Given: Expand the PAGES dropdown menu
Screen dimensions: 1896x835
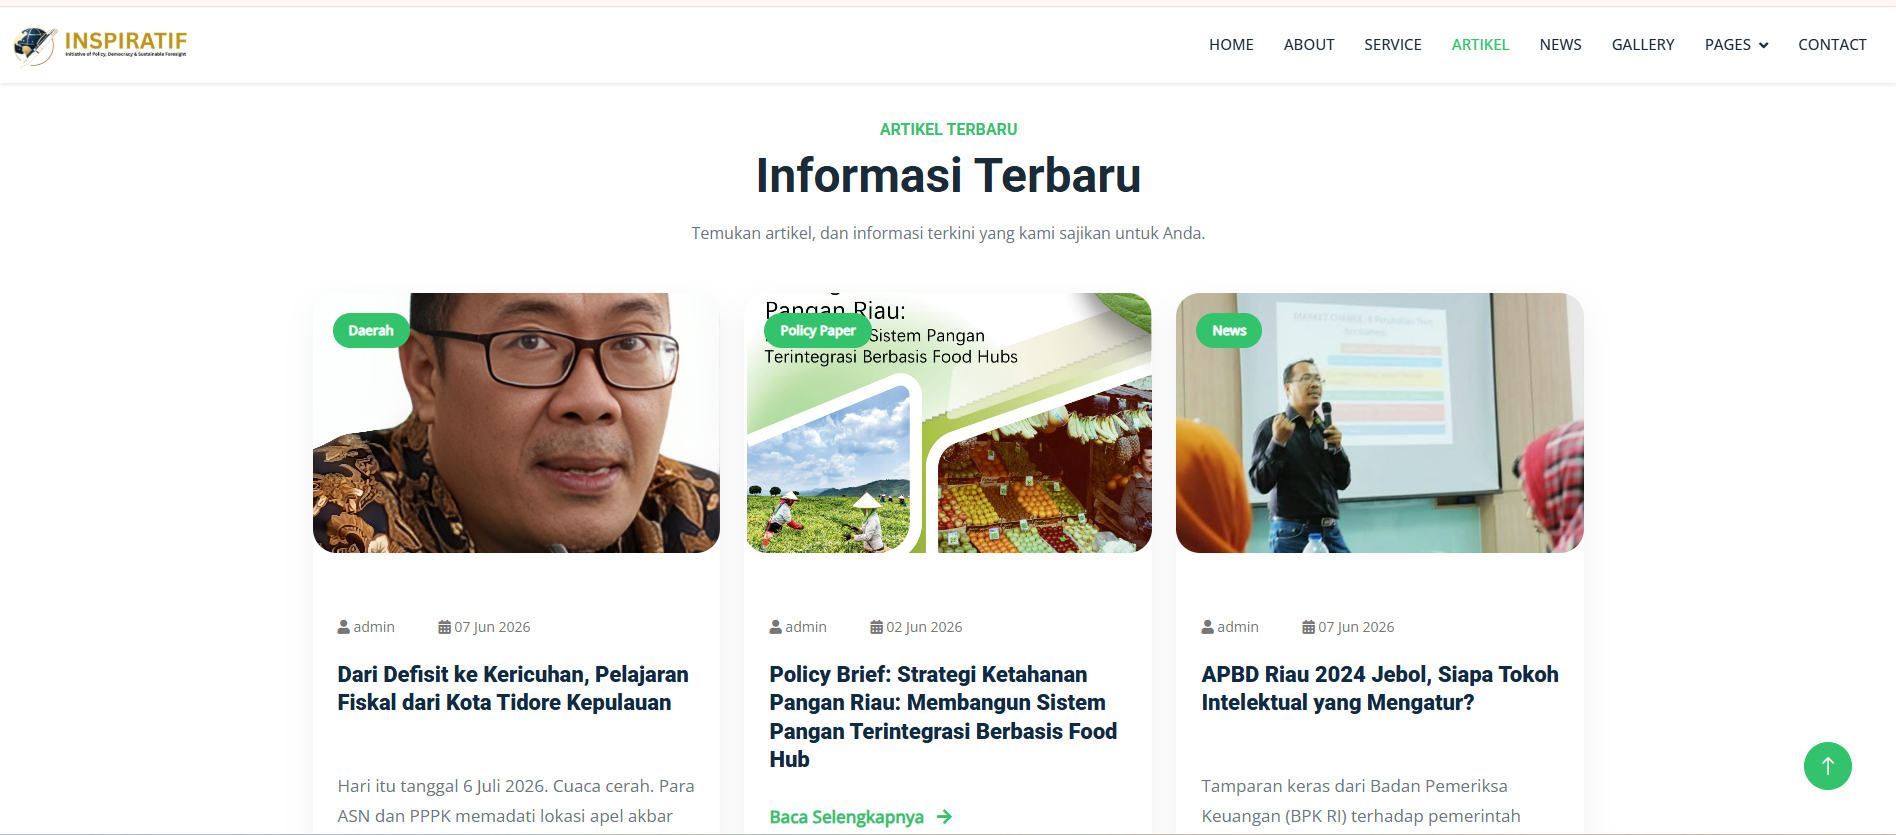Looking at the screenshot, I should coord(1736,45).
